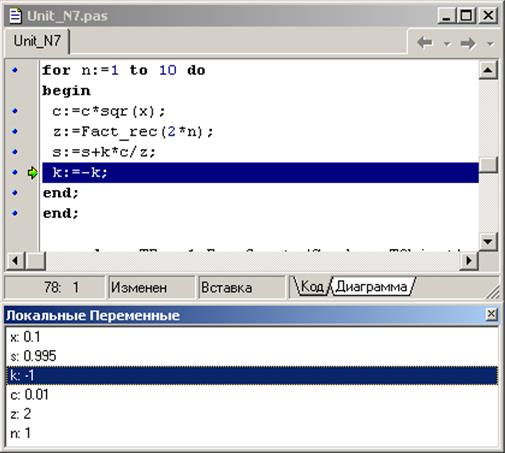Select the variable row z: 2
505x453 pixels.
pyautogui.click(x=252, y=414)
